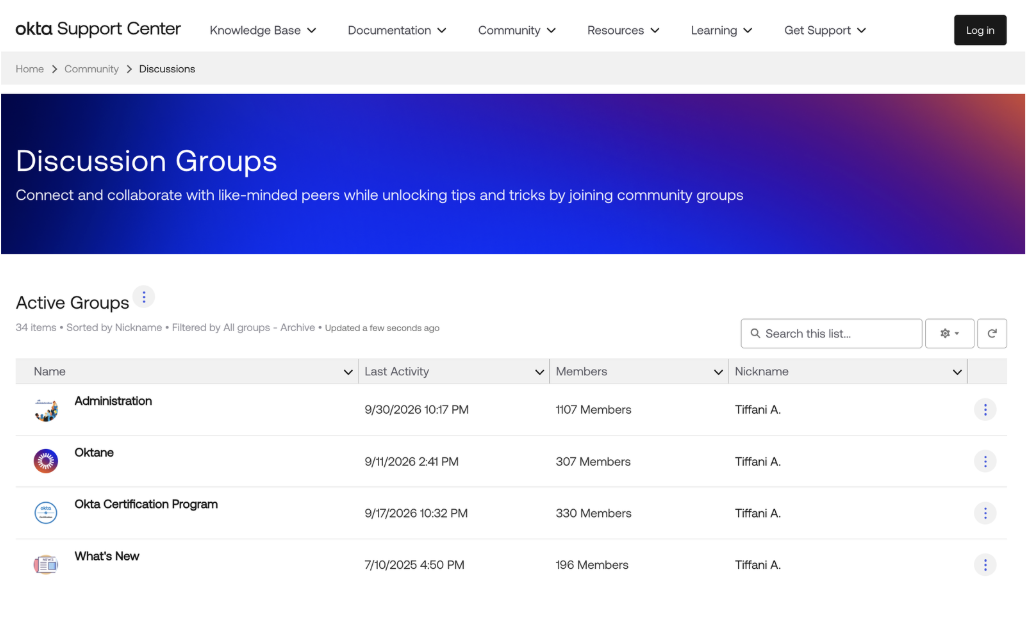Click the 9/30/2026 10:17 PM activity cell

pos(417,410)
